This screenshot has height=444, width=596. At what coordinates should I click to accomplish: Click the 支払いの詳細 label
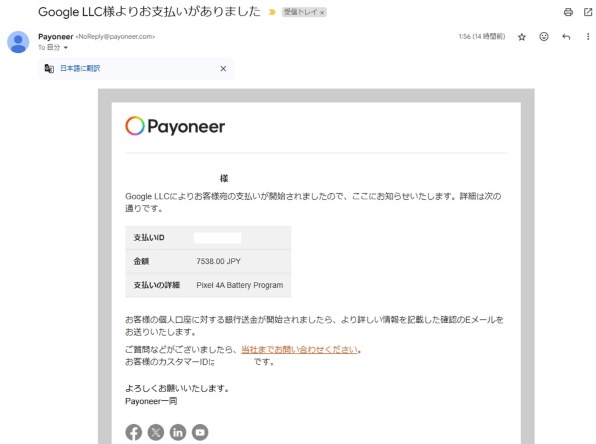pos(156,285)
